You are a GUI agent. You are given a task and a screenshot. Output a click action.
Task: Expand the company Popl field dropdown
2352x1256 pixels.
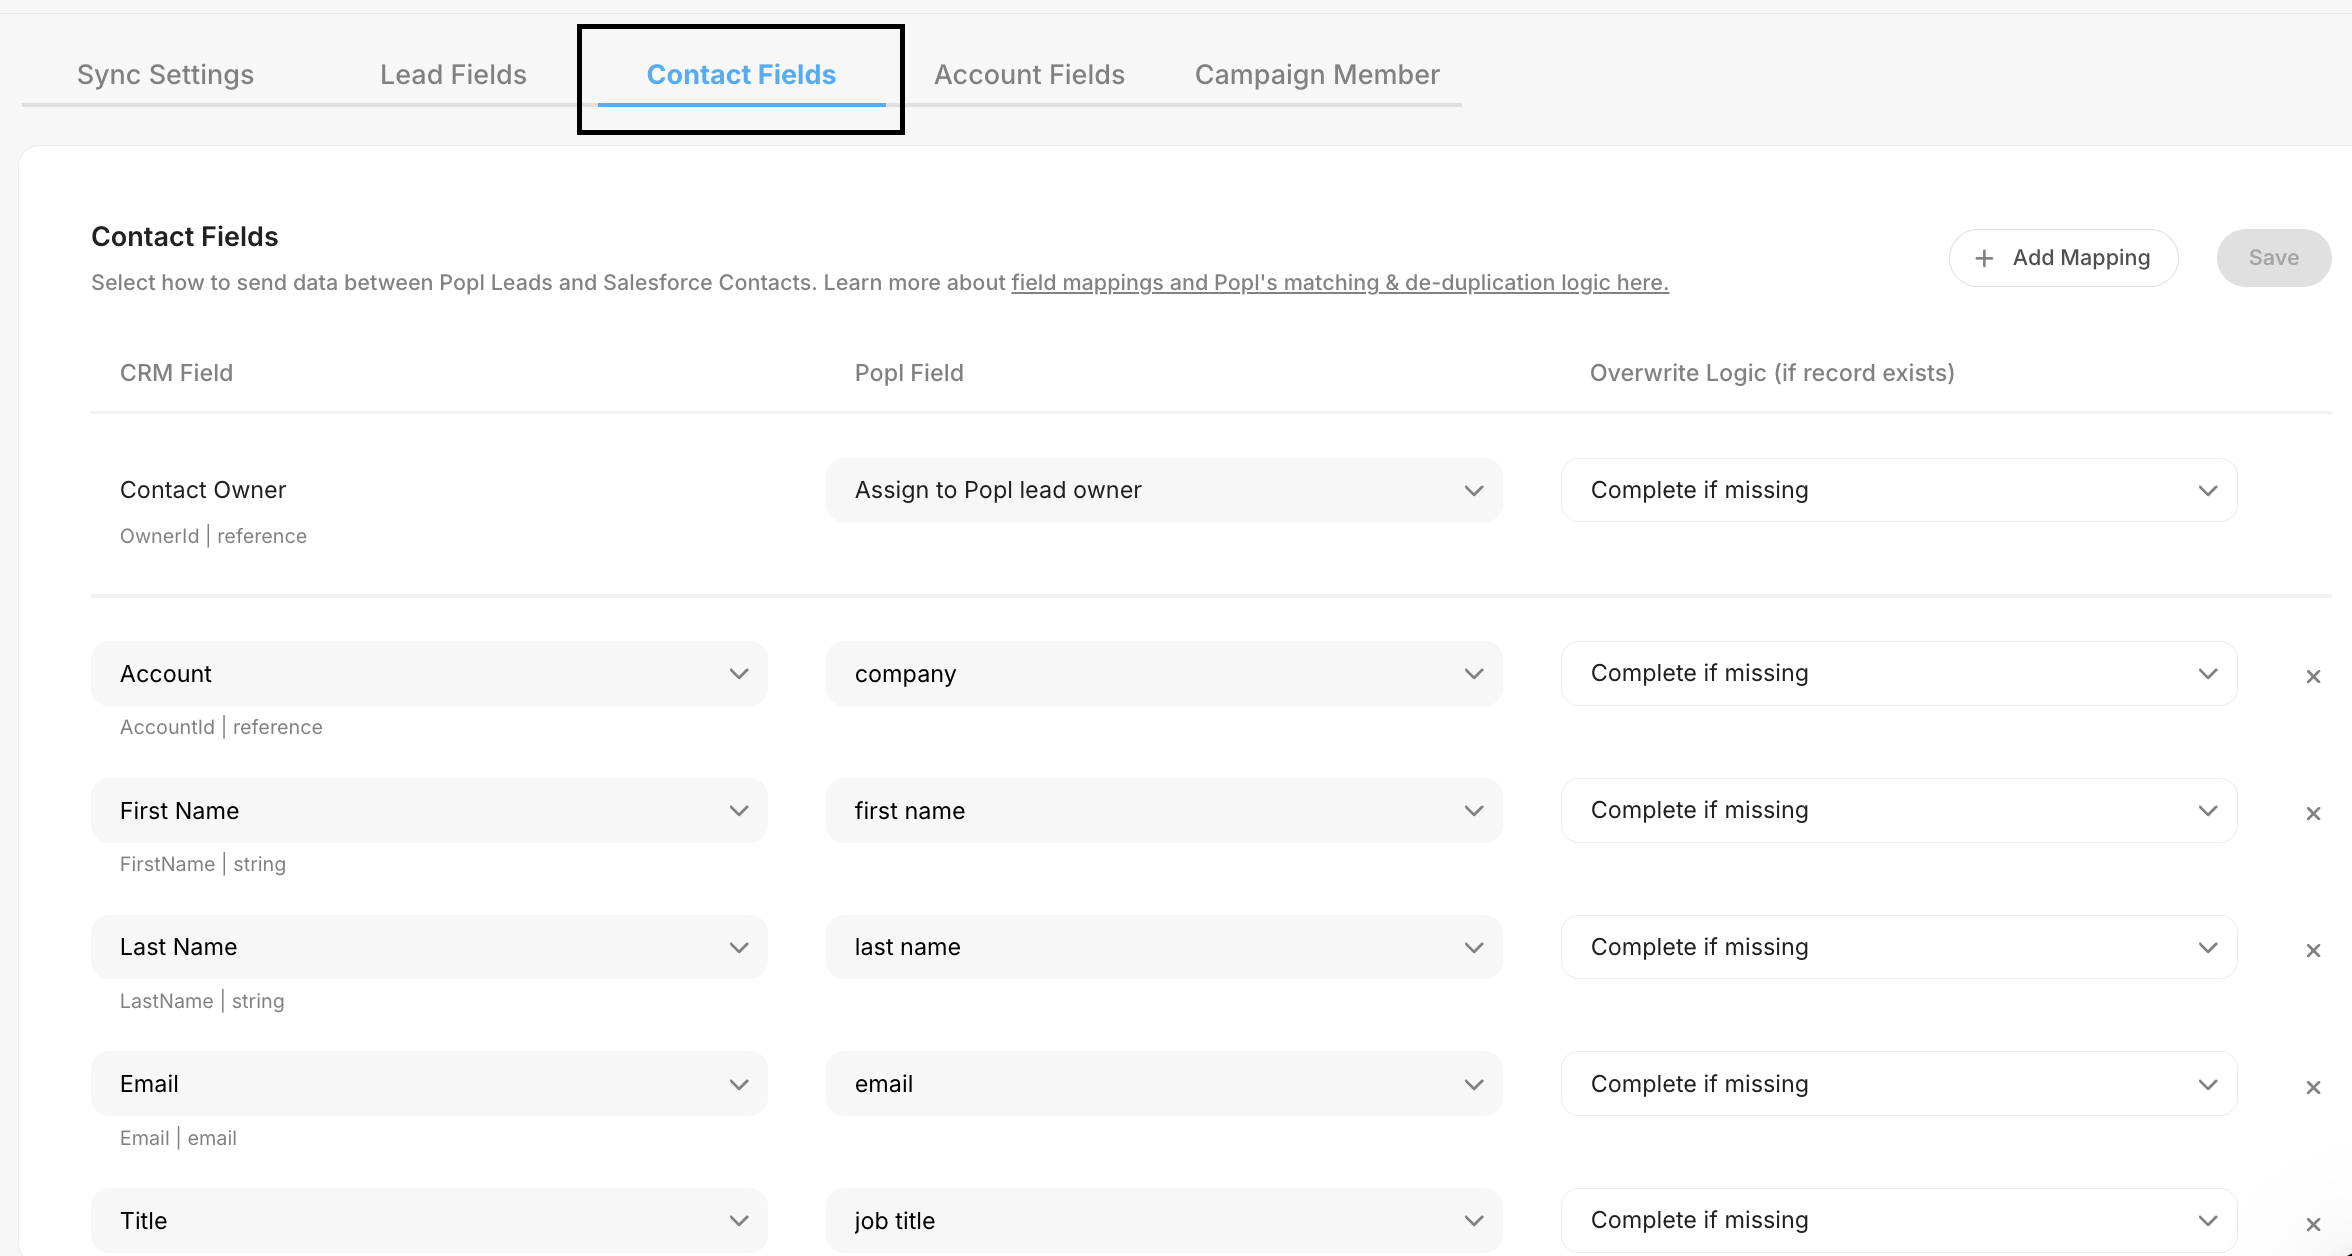[x=1164, y=674]
